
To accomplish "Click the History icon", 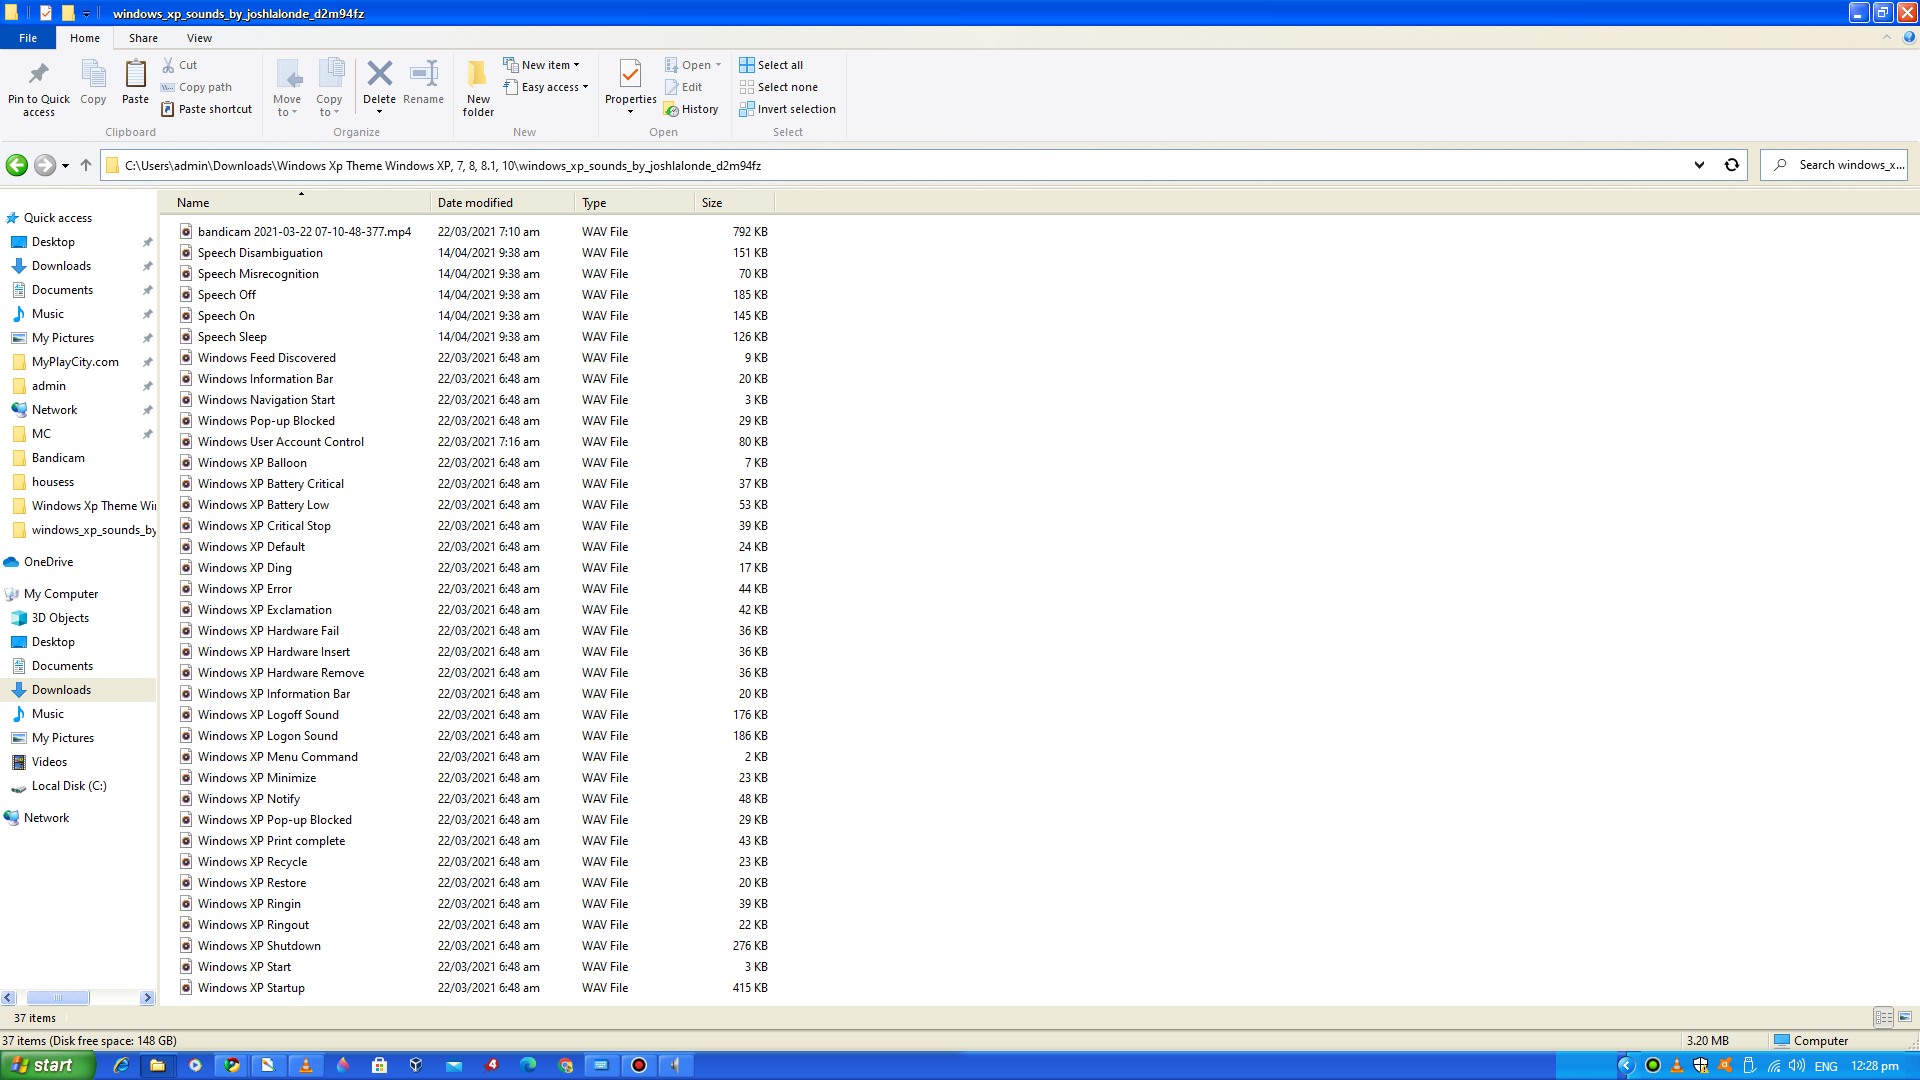I will point(691,109).
